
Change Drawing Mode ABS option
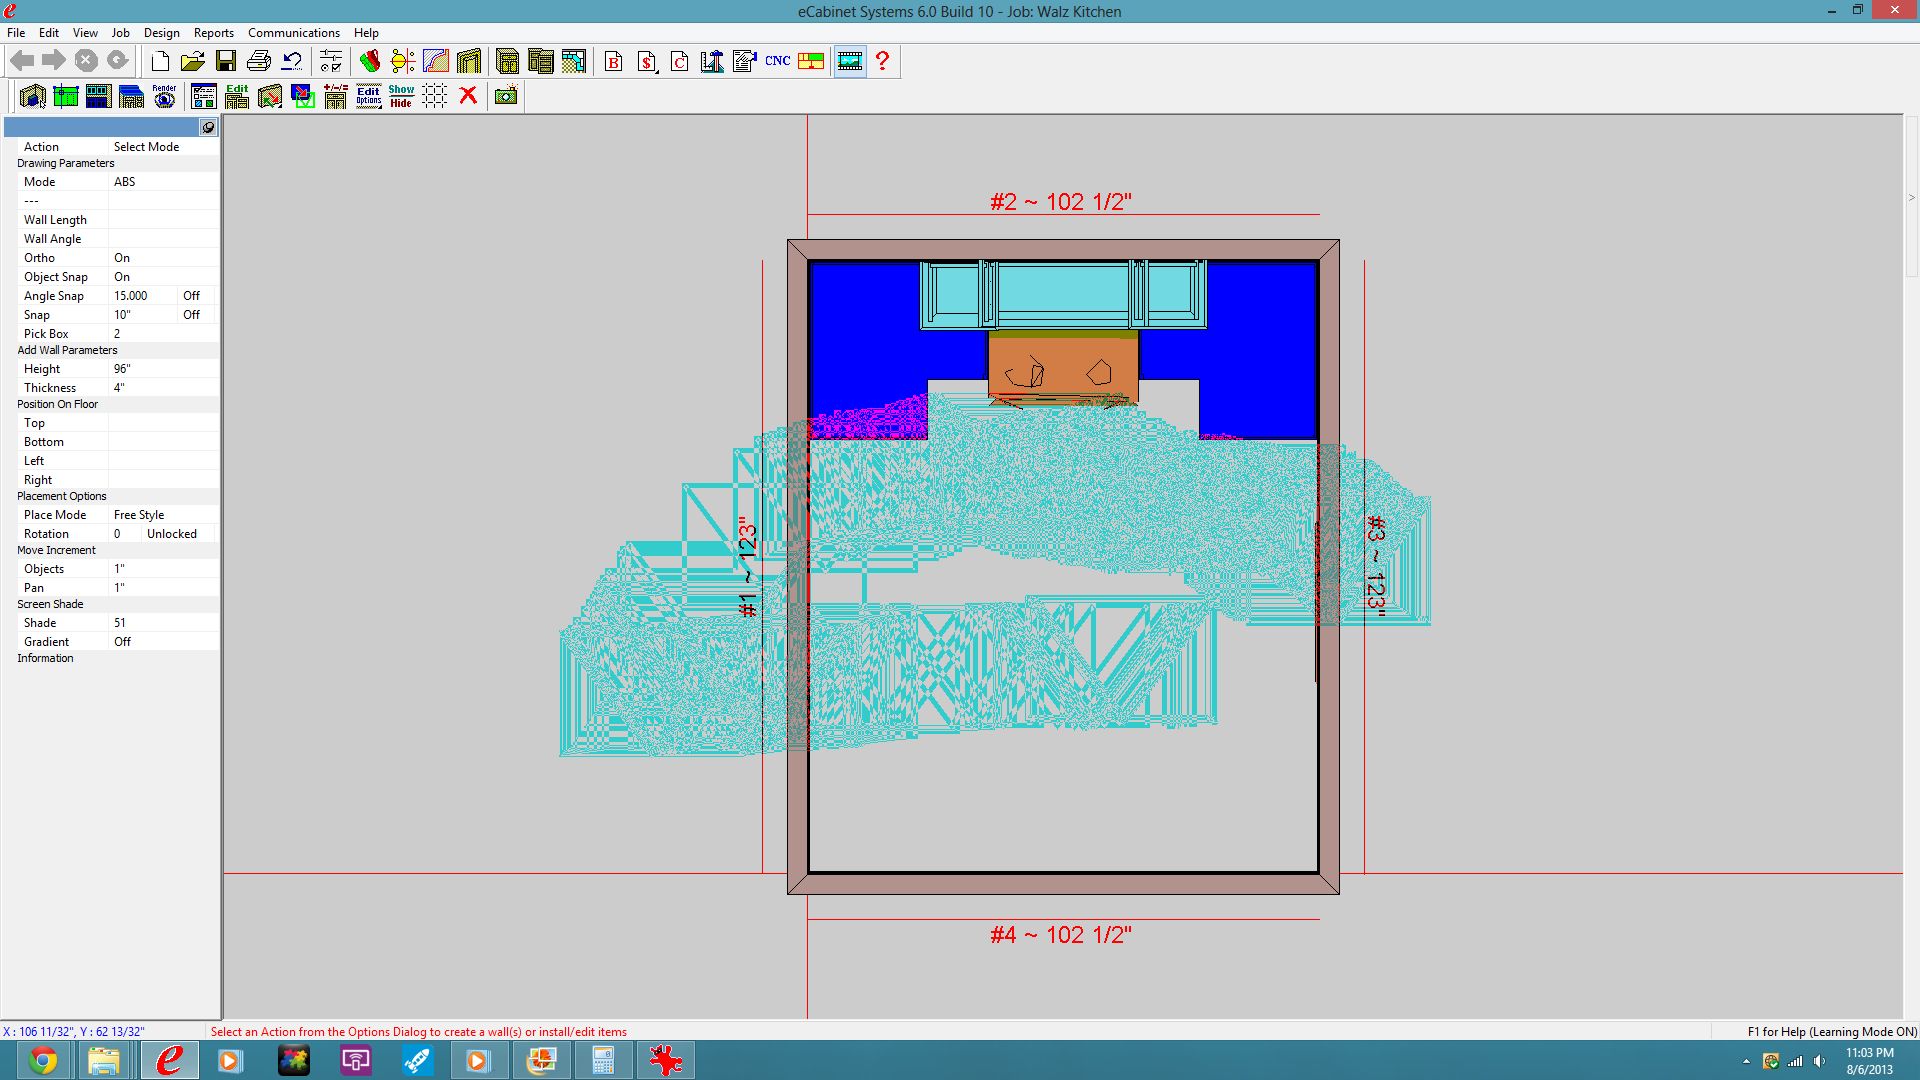coord(125,182)
